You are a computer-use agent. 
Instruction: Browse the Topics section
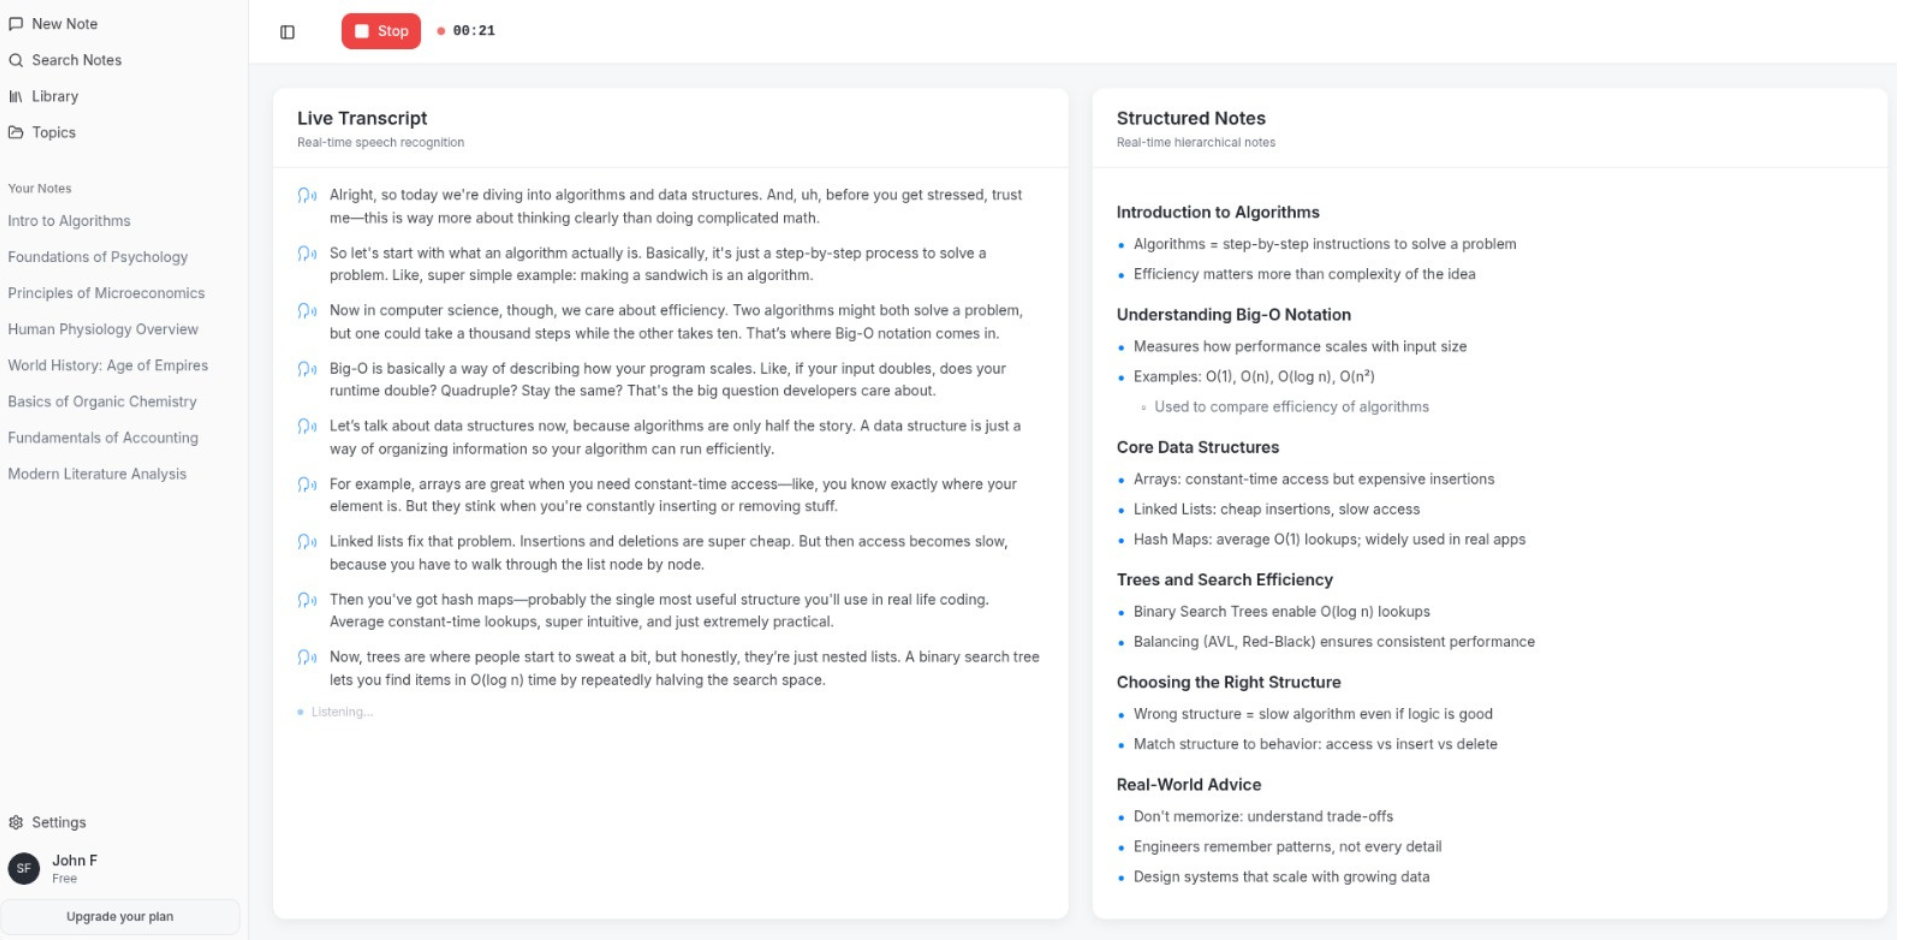53,132
